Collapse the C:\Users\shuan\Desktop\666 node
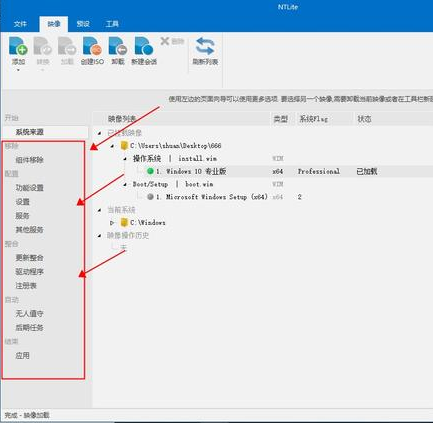Viewport: 433px width, 423px height. point(113,146)
